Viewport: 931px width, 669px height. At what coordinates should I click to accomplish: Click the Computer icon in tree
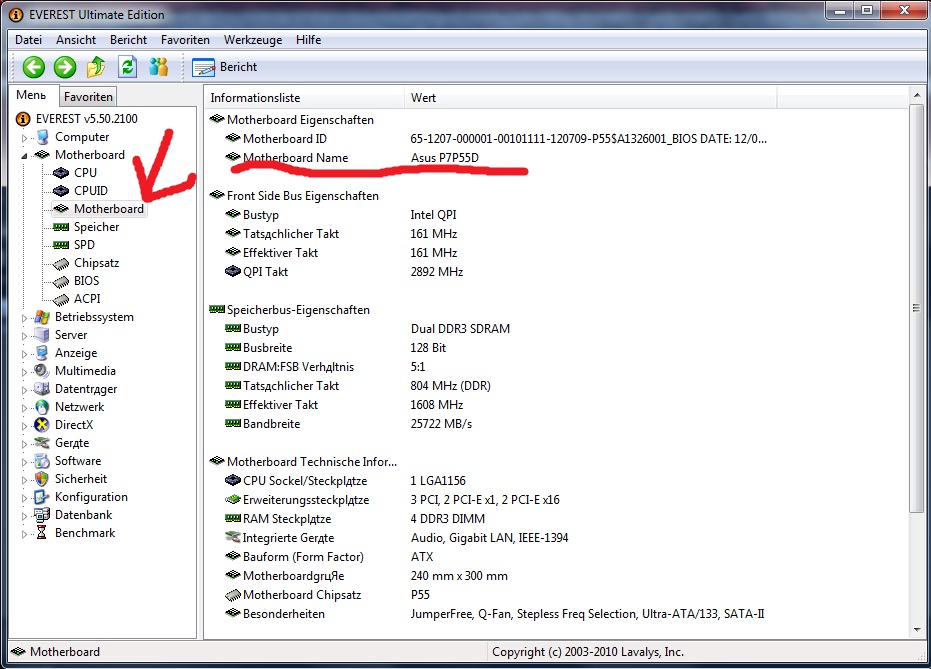tap(42, 137)
